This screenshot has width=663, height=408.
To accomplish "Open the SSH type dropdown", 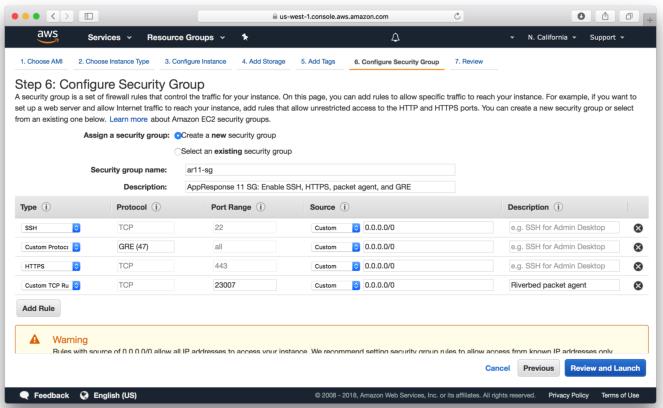I will click(x=51, y=228).
